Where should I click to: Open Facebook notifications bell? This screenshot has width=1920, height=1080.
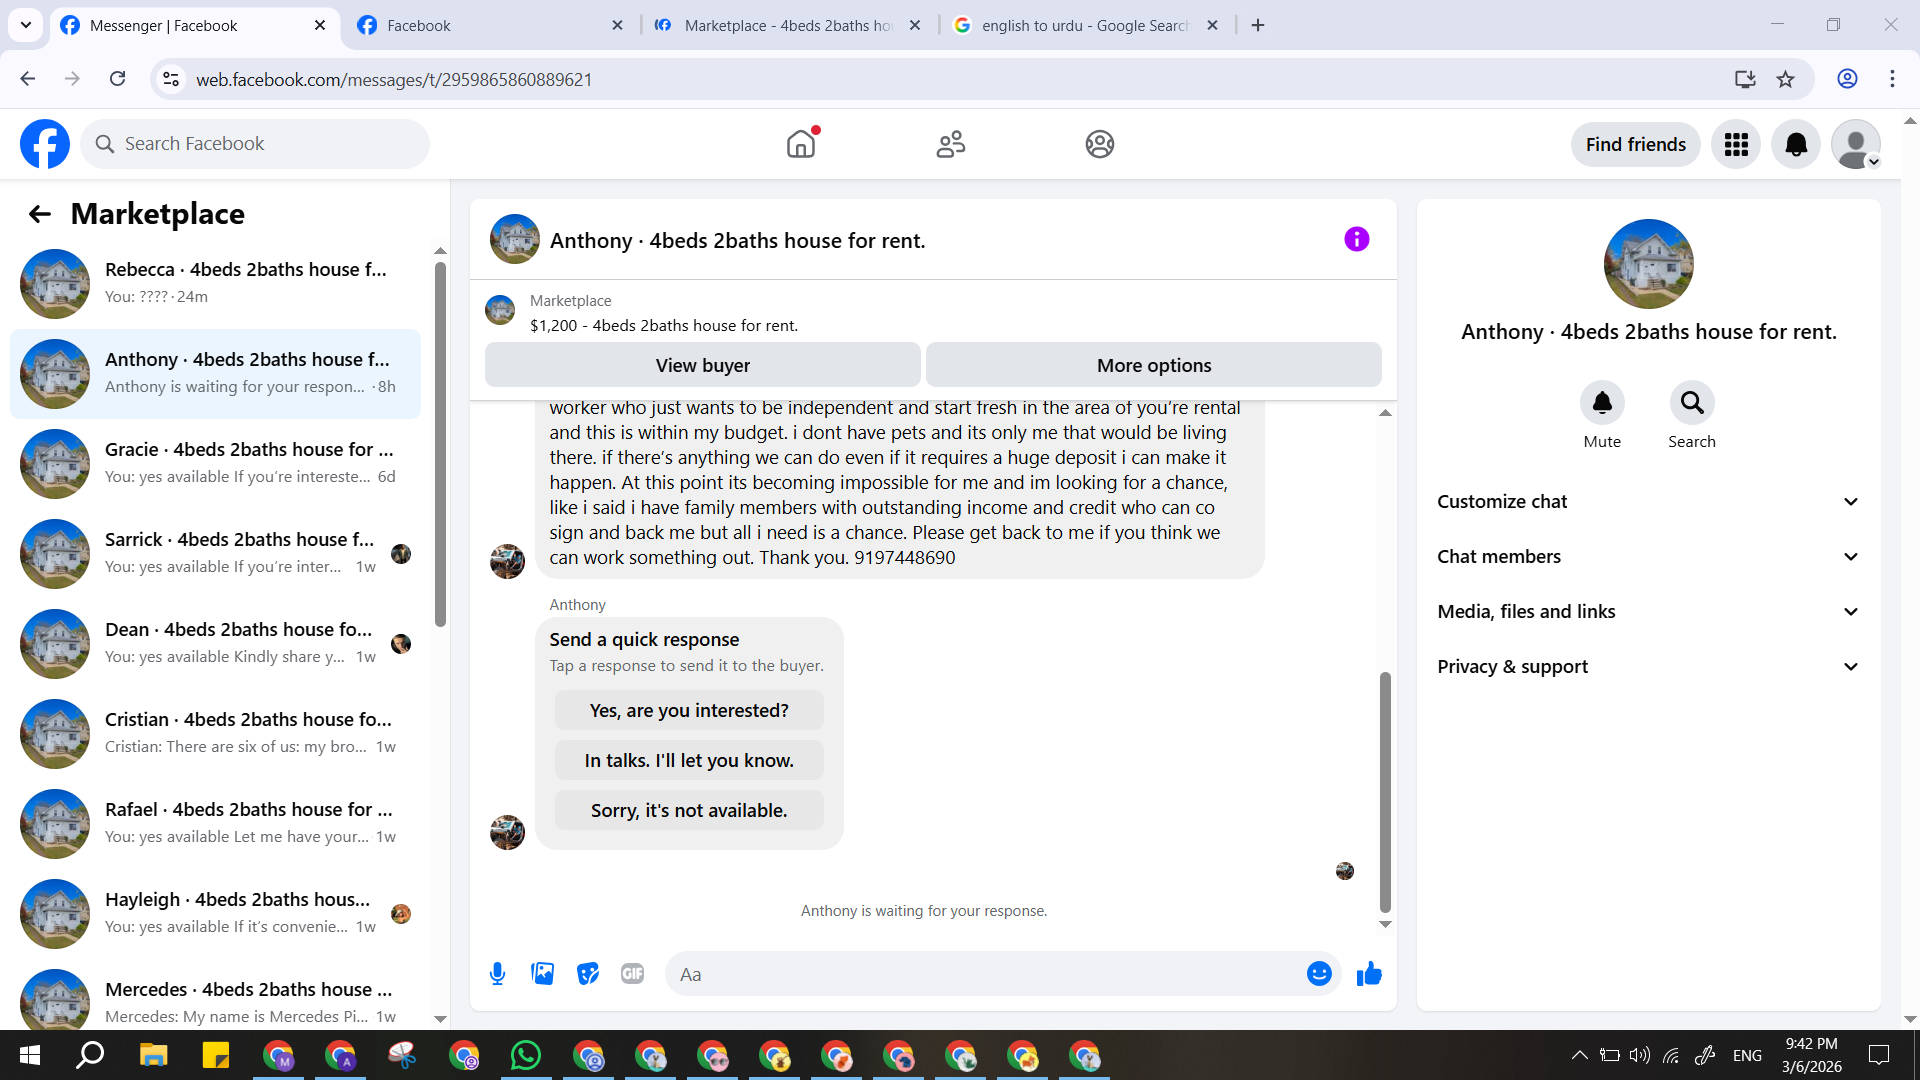(1796, 144)
